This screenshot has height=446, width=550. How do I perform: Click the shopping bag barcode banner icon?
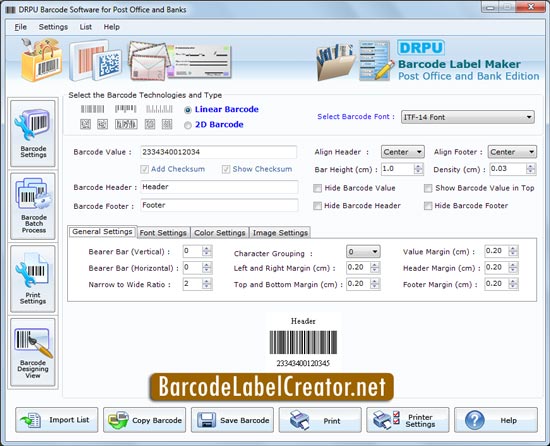point(42,60)
